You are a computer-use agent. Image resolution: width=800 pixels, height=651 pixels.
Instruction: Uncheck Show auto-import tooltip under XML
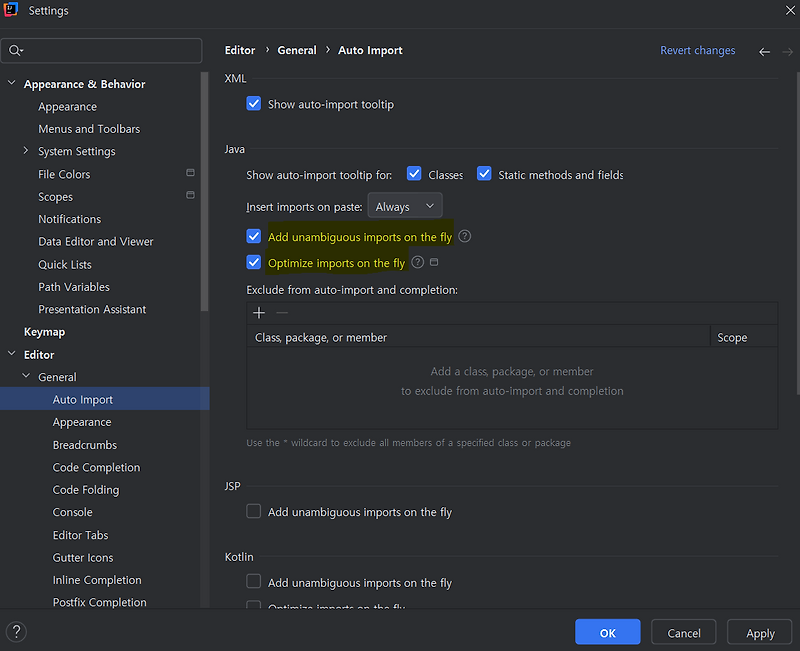click(x=253, y=103)
